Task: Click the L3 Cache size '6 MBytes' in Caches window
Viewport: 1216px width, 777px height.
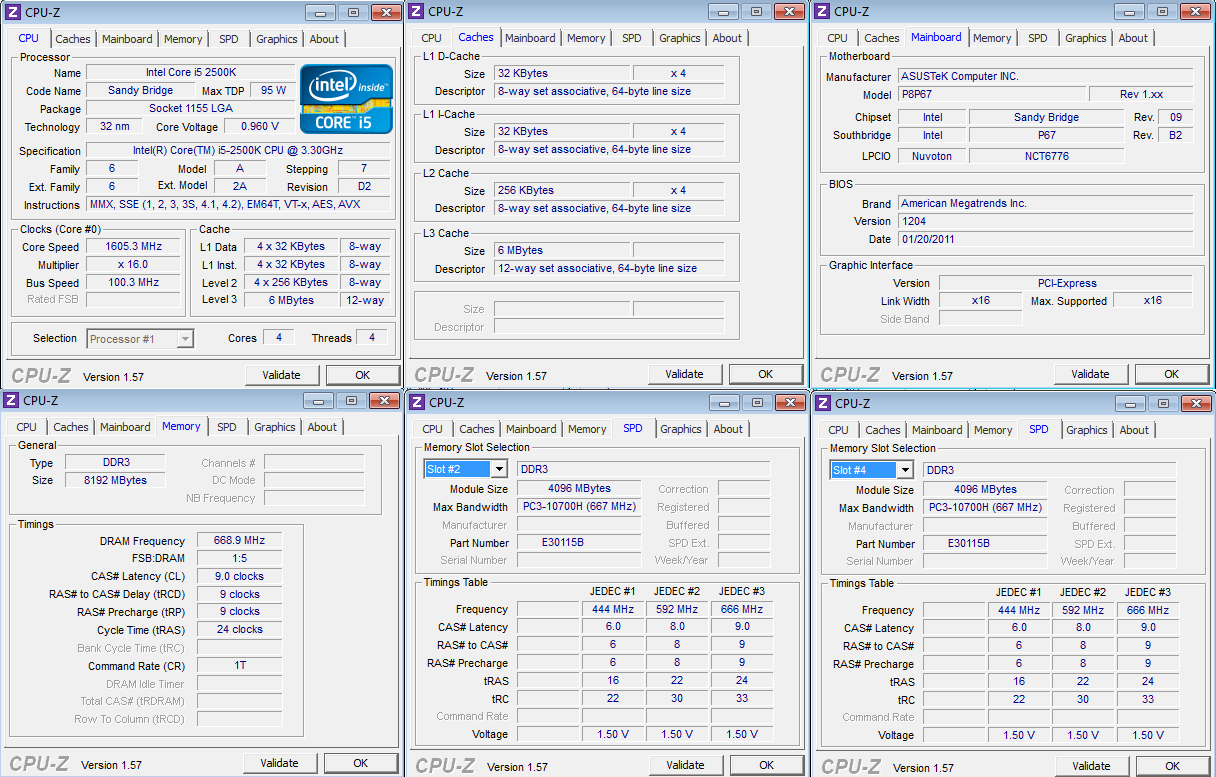Action: pyautogui.click(x=562, y=251)
